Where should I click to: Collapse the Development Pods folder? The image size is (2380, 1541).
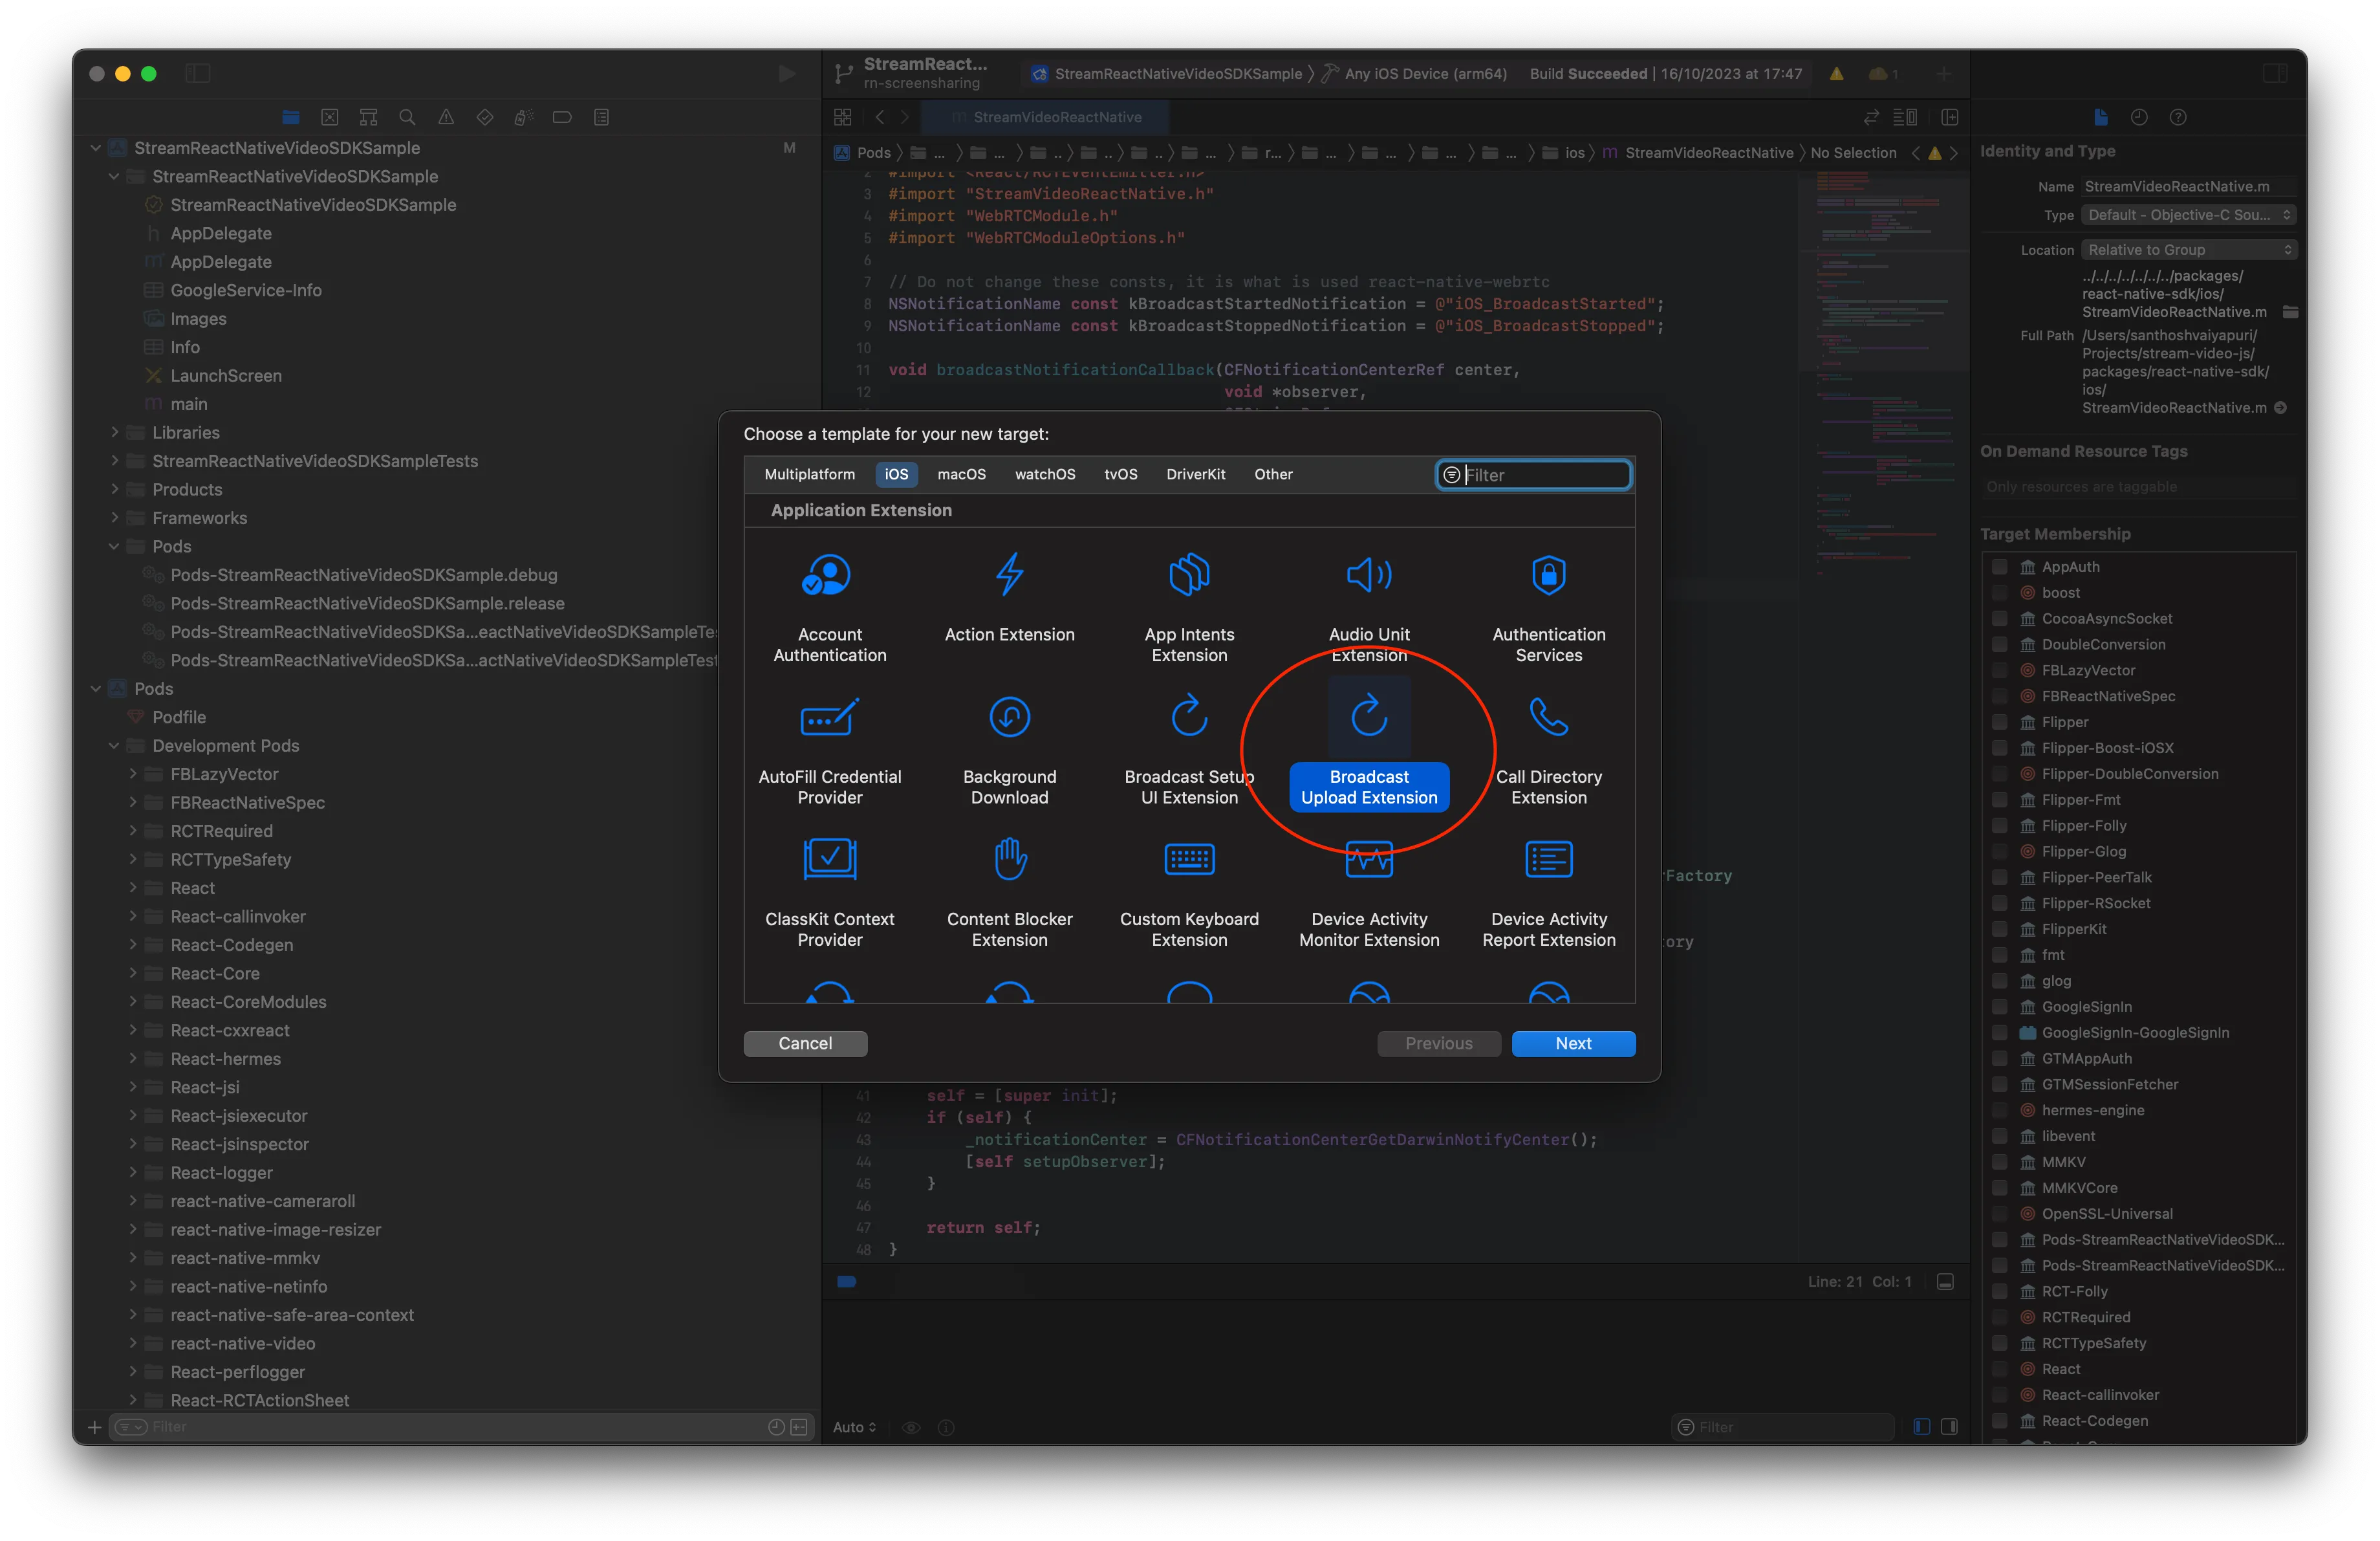[x=114, y=746]
